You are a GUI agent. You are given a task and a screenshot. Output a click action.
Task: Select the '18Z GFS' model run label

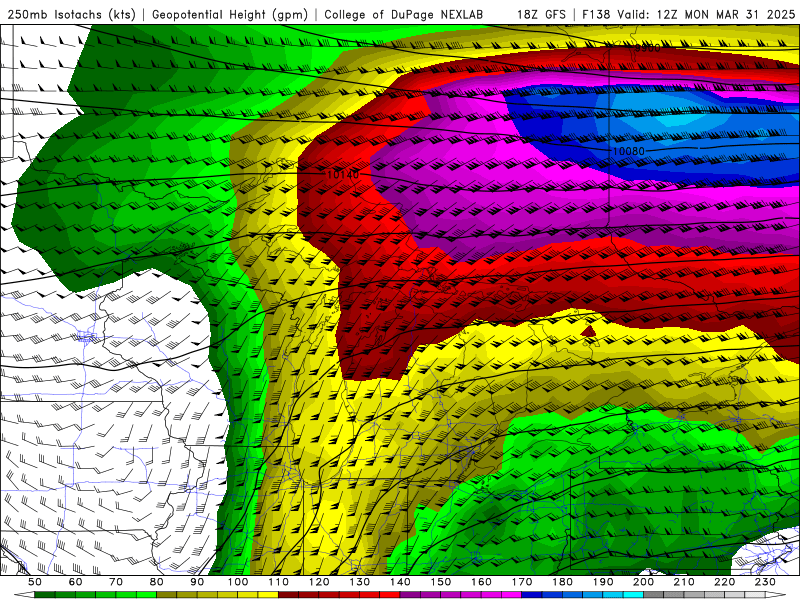coord(541,14)
